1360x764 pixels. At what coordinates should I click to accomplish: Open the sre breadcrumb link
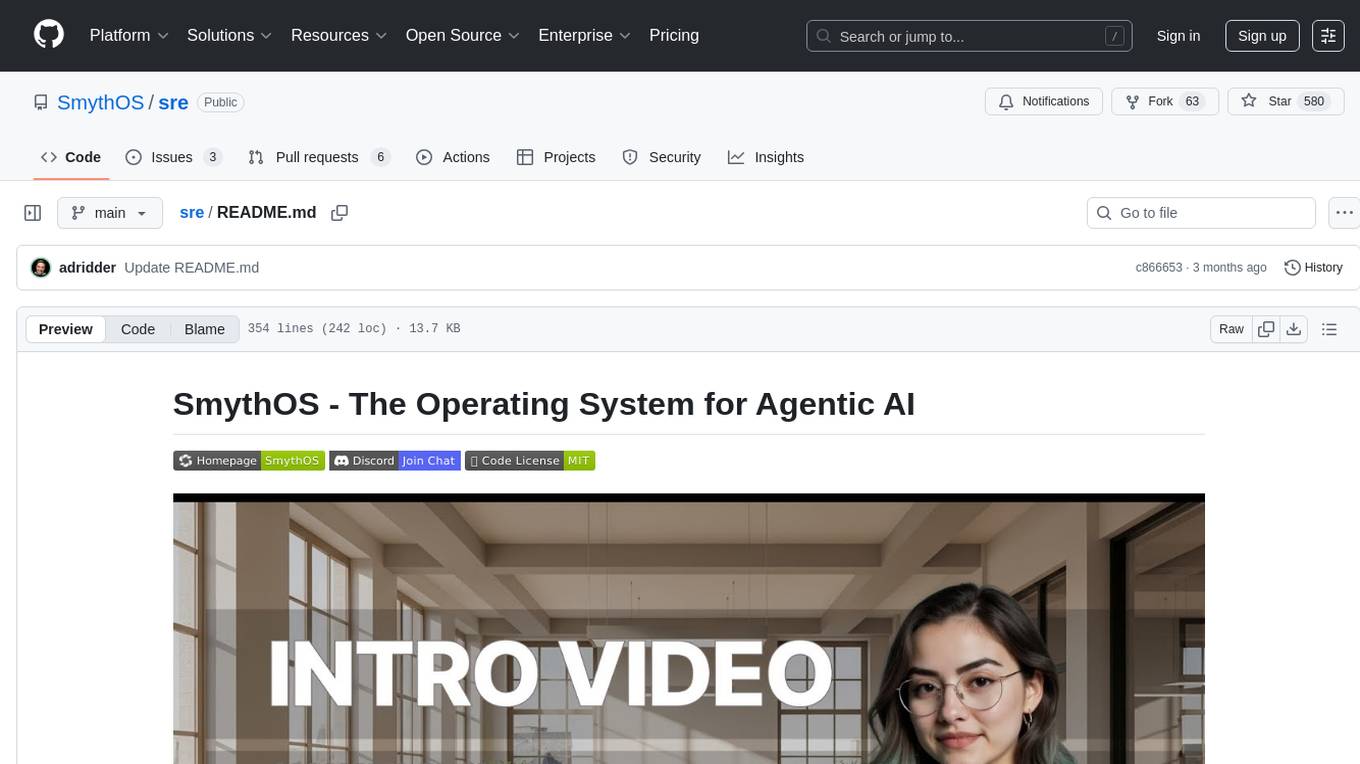pos(192,212)
